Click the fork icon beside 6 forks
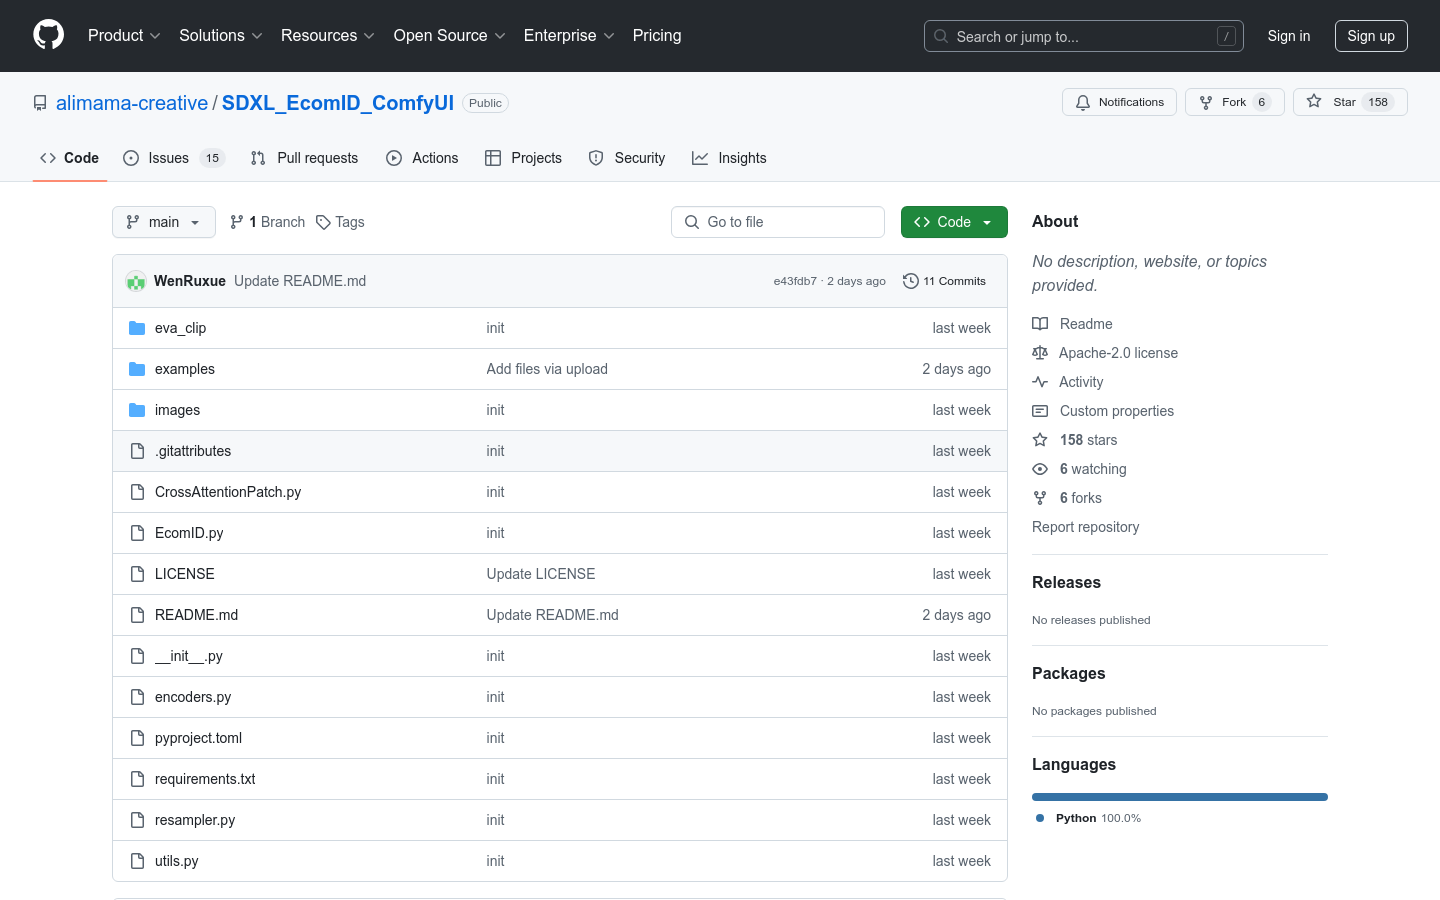This screenshot has height=900, width=1440. (1040, 498)
